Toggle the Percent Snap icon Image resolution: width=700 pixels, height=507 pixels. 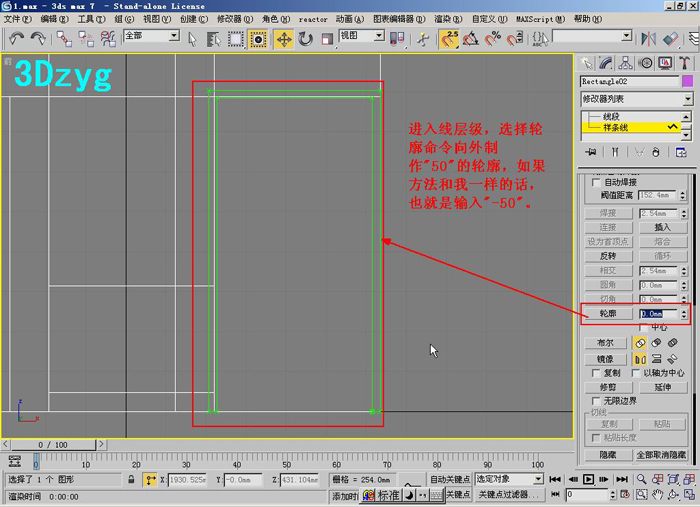click(x=493, y=39)
